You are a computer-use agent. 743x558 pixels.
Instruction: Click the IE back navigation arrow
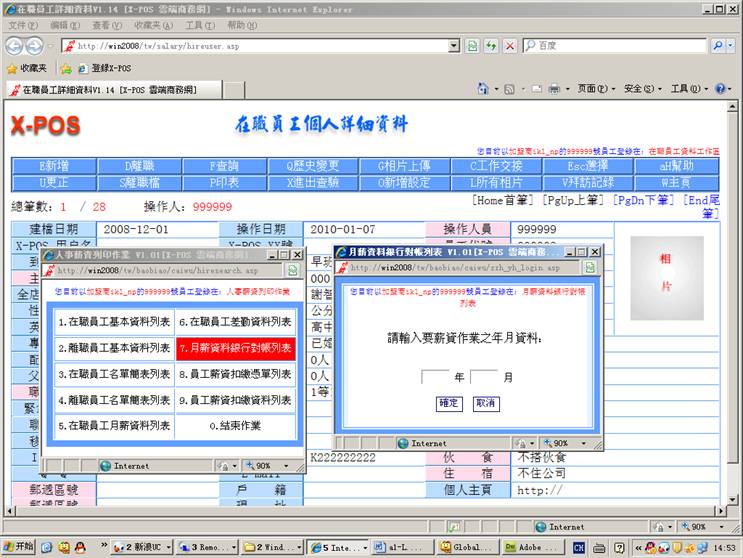tap(14, 46)
